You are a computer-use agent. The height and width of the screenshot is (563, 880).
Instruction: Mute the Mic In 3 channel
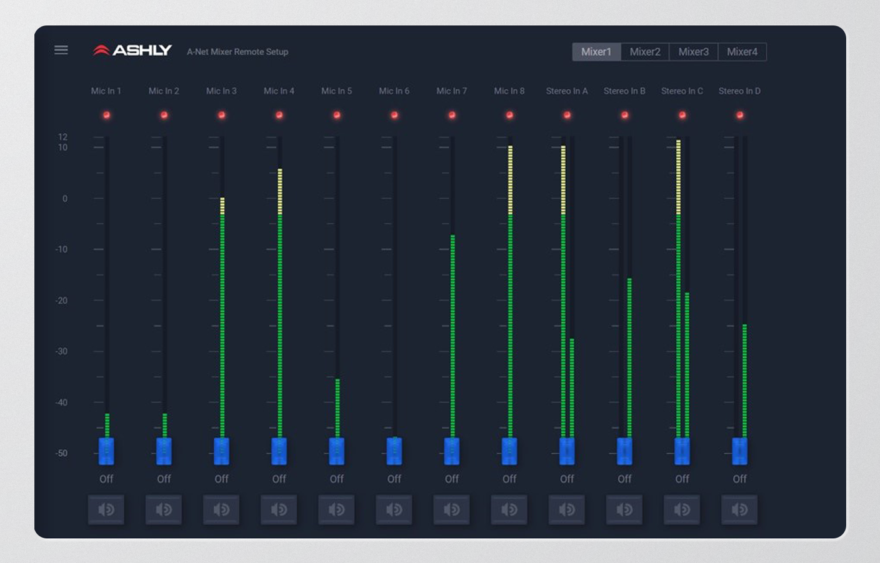click(221, 510)
